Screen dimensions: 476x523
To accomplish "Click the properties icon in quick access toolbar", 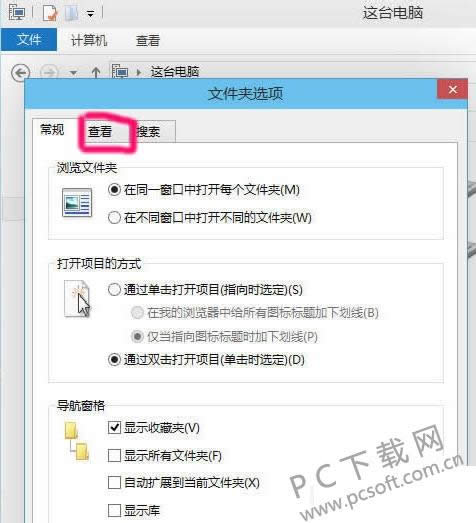I will [50, 13].
